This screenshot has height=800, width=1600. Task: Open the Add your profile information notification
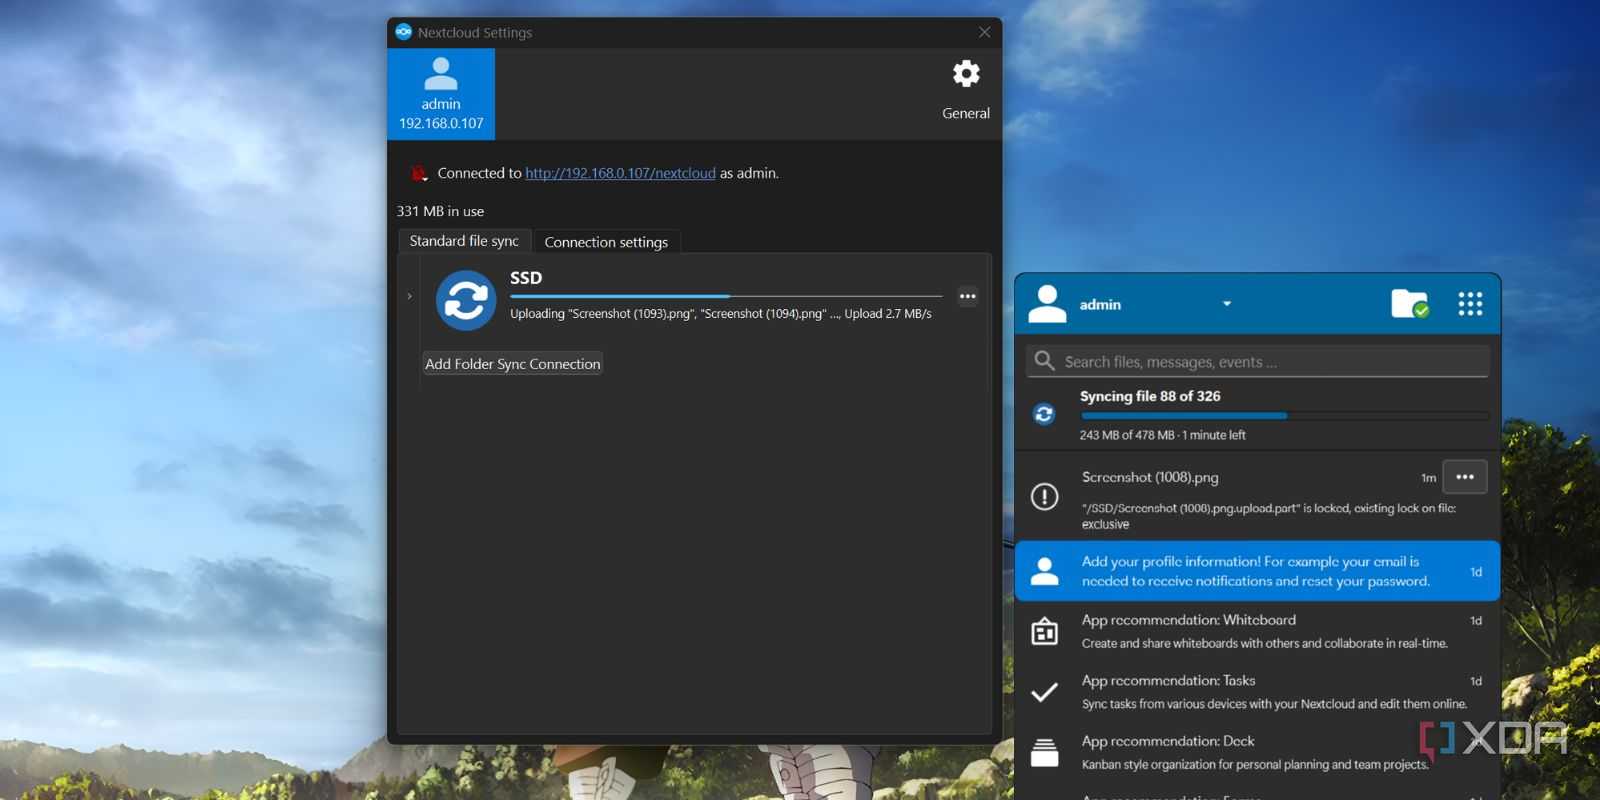(x=1258, y=571)
